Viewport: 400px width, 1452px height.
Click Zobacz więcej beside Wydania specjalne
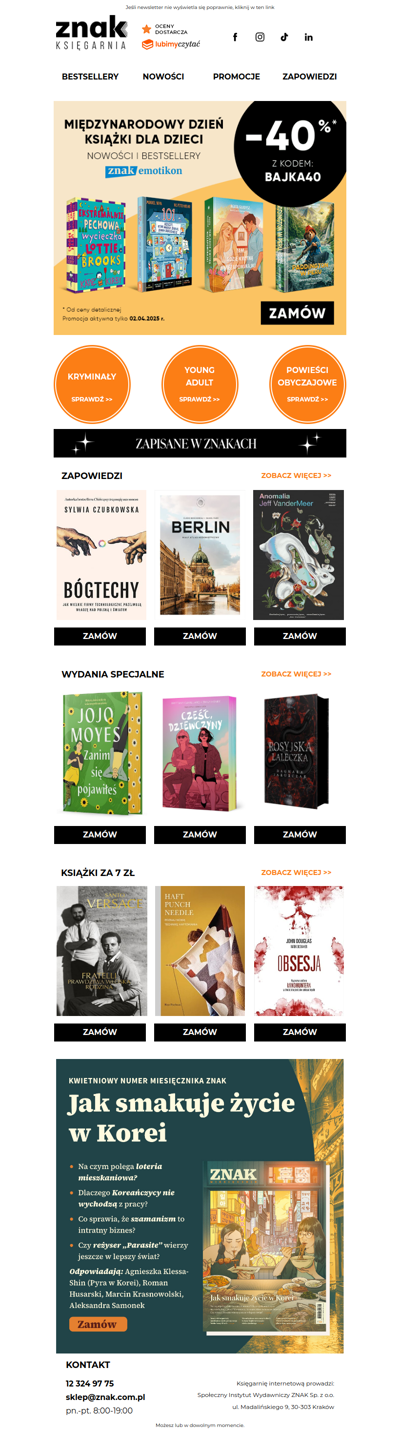point(296,674)
